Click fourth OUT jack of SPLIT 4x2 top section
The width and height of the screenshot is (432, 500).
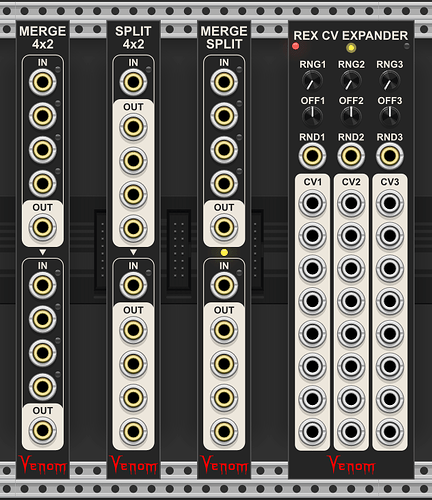click(x=133, y=228)
